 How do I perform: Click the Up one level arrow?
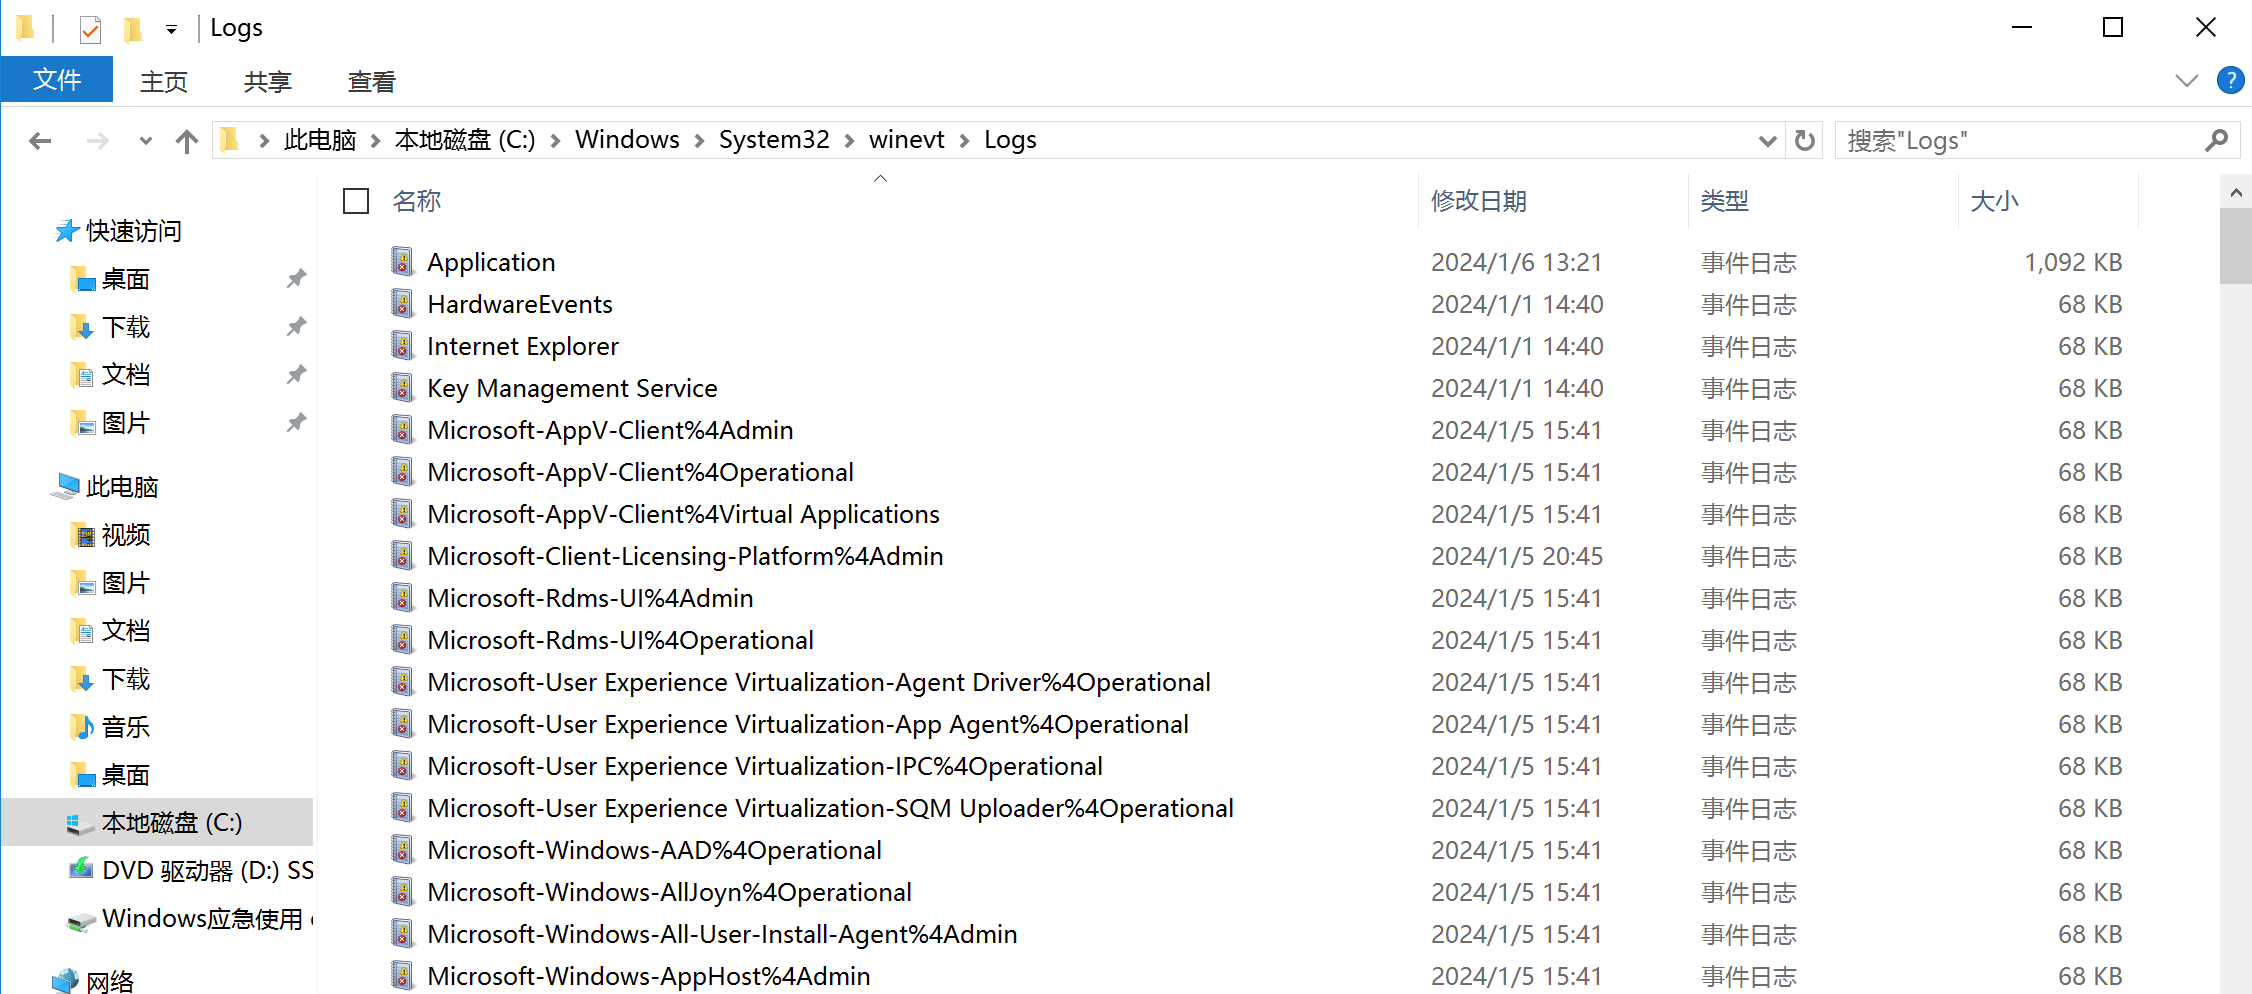tap(187, 141)
